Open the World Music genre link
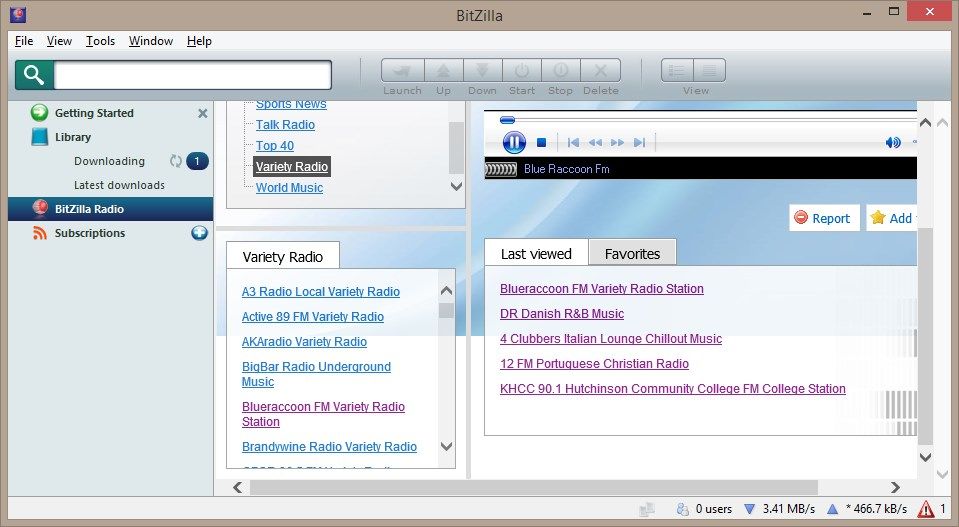Viewport: 959px width, 527px height. 289,188
